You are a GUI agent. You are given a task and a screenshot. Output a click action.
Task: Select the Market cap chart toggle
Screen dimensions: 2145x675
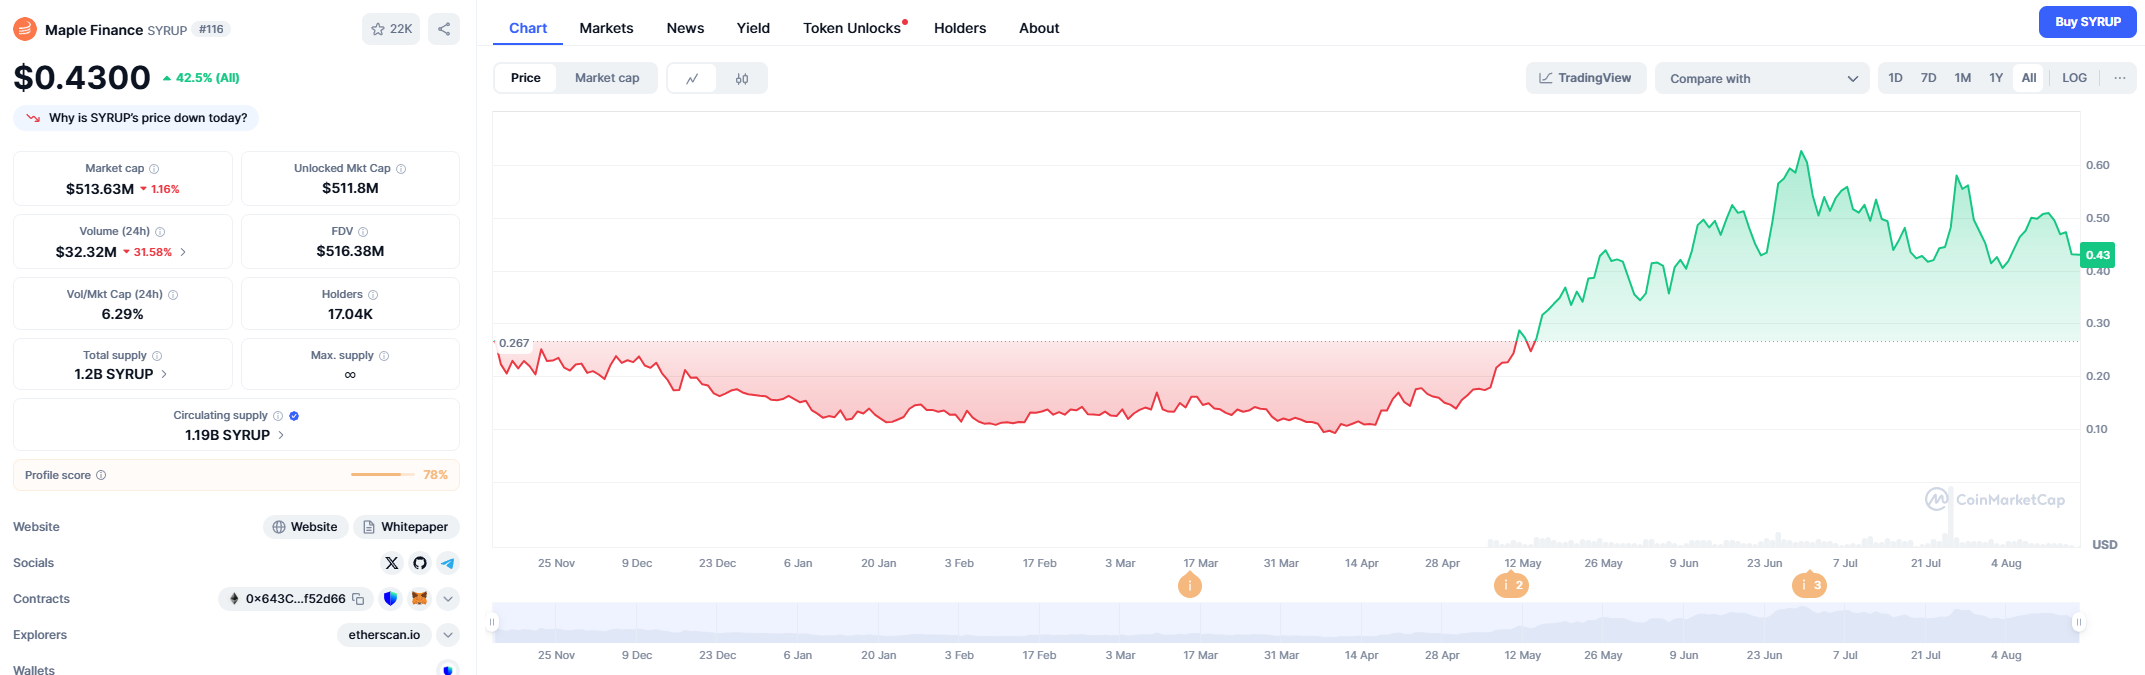point(607,78)
